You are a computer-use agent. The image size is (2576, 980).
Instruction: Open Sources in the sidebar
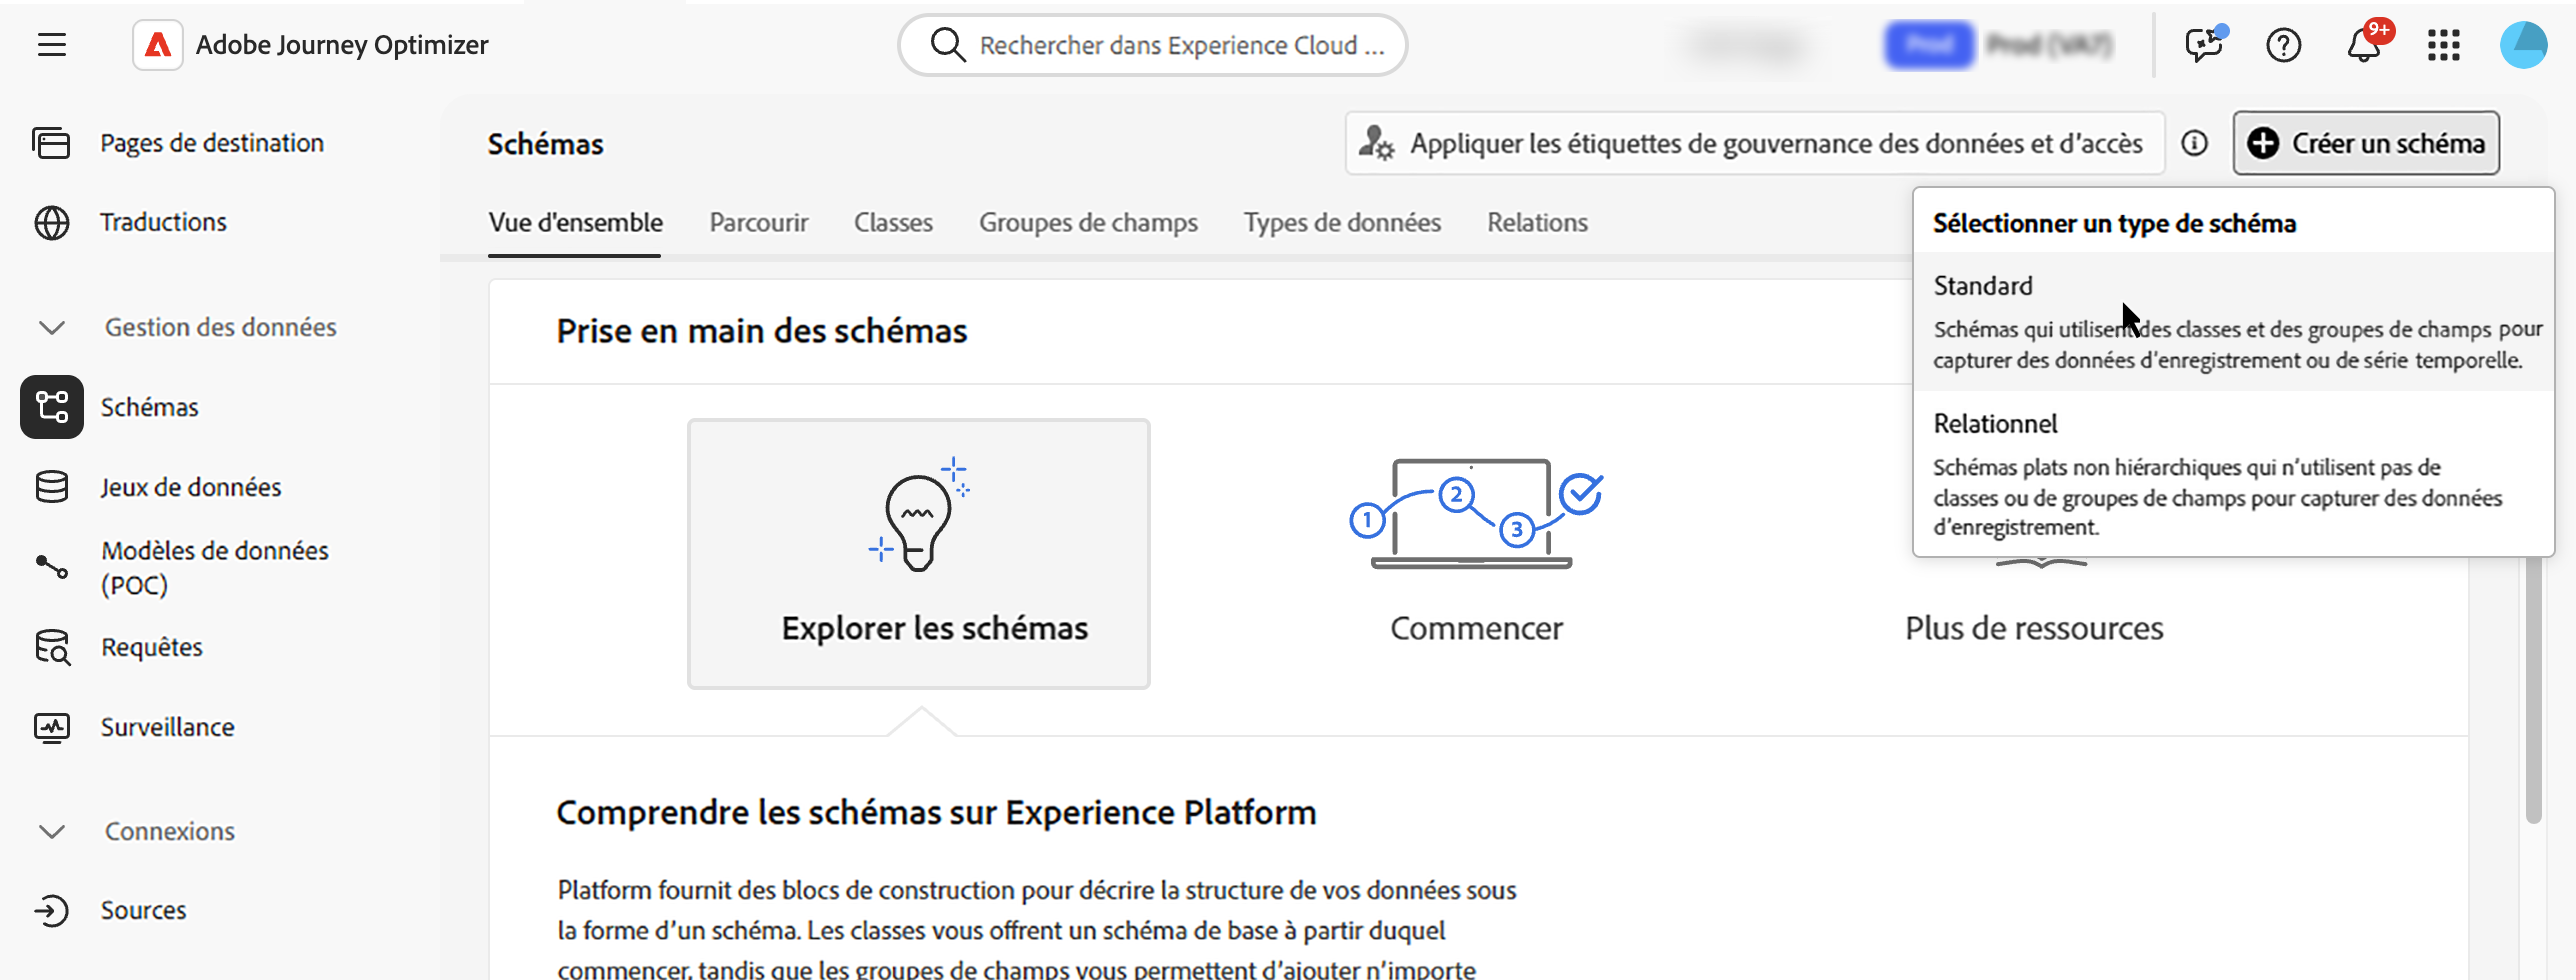[143, 910]
